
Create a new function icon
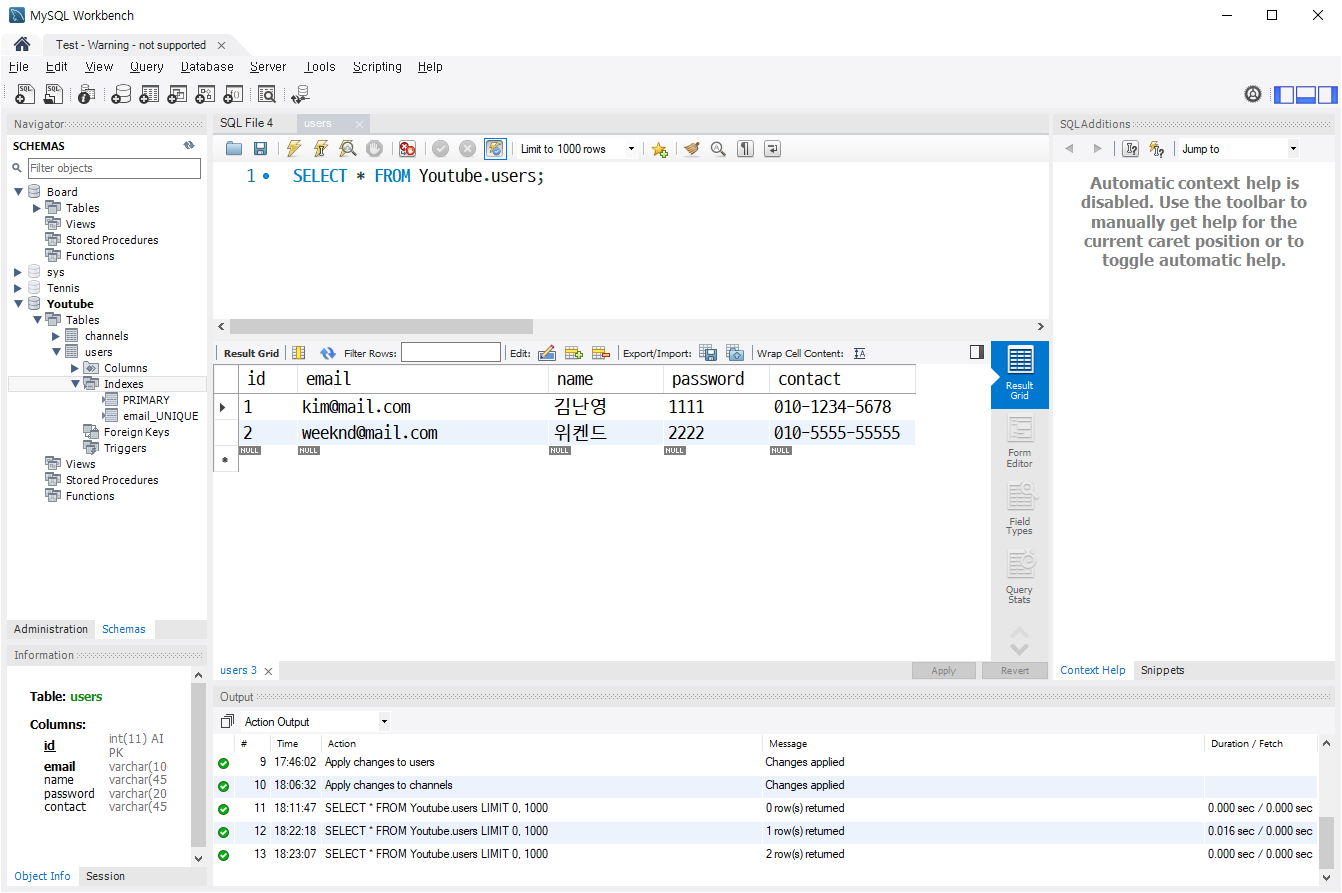233,94
